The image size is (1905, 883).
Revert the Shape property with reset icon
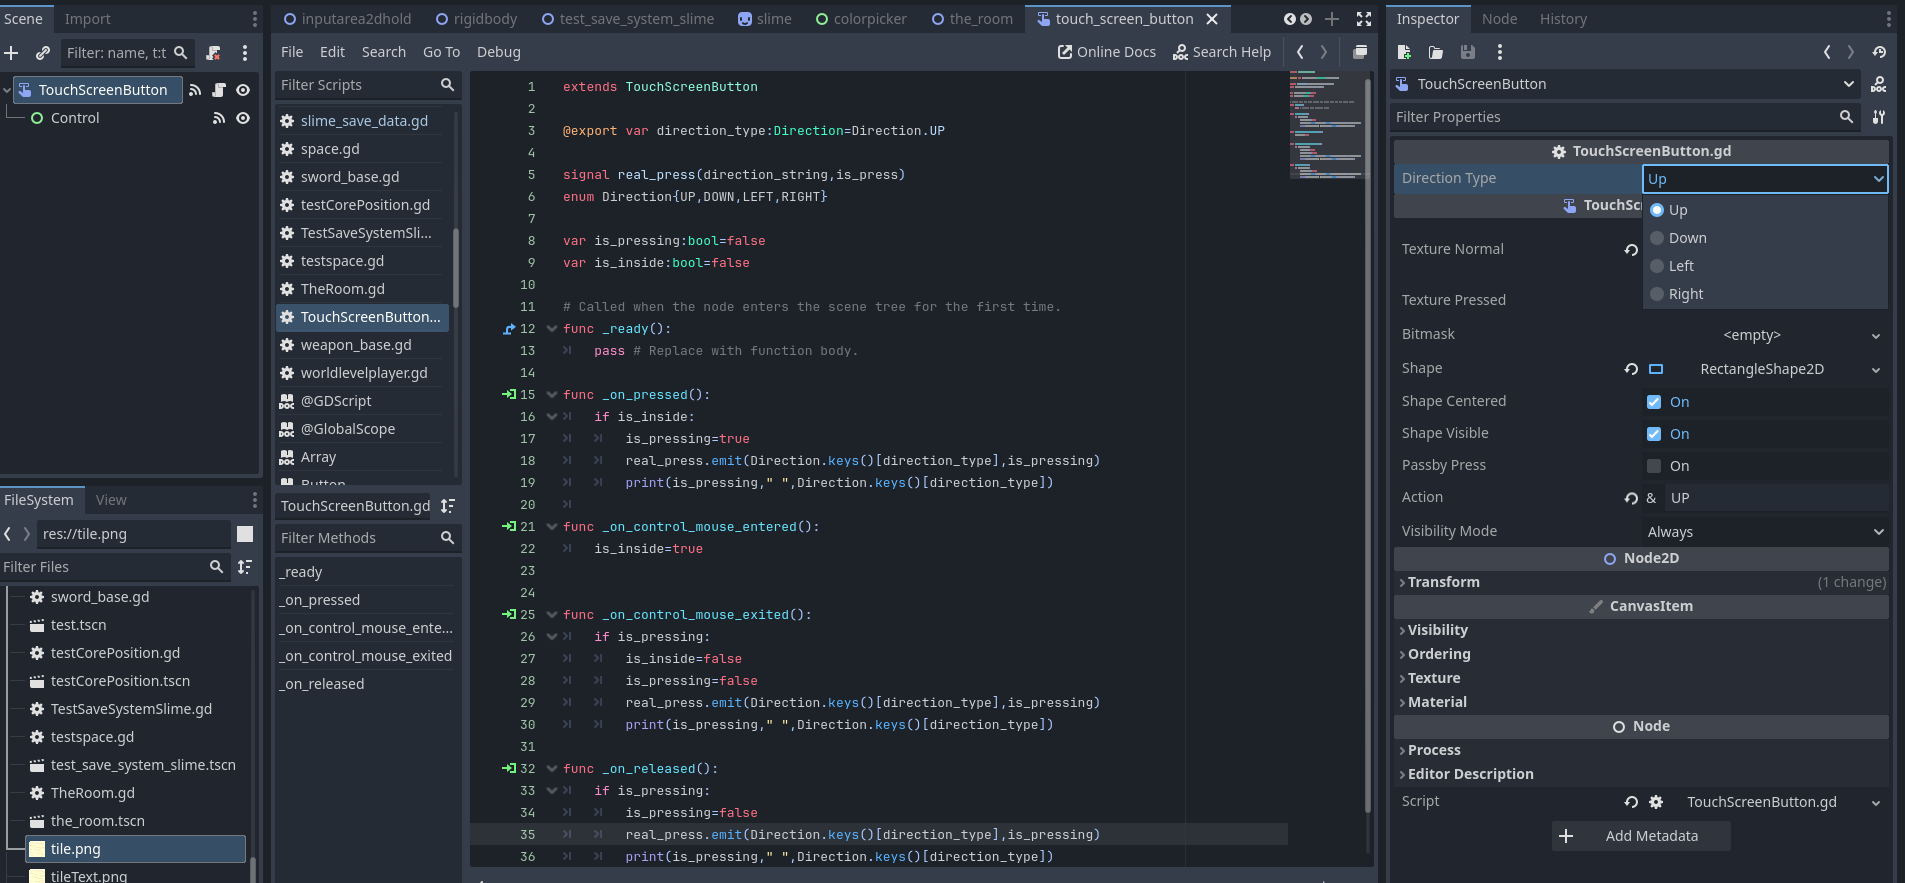point(1631,369)
